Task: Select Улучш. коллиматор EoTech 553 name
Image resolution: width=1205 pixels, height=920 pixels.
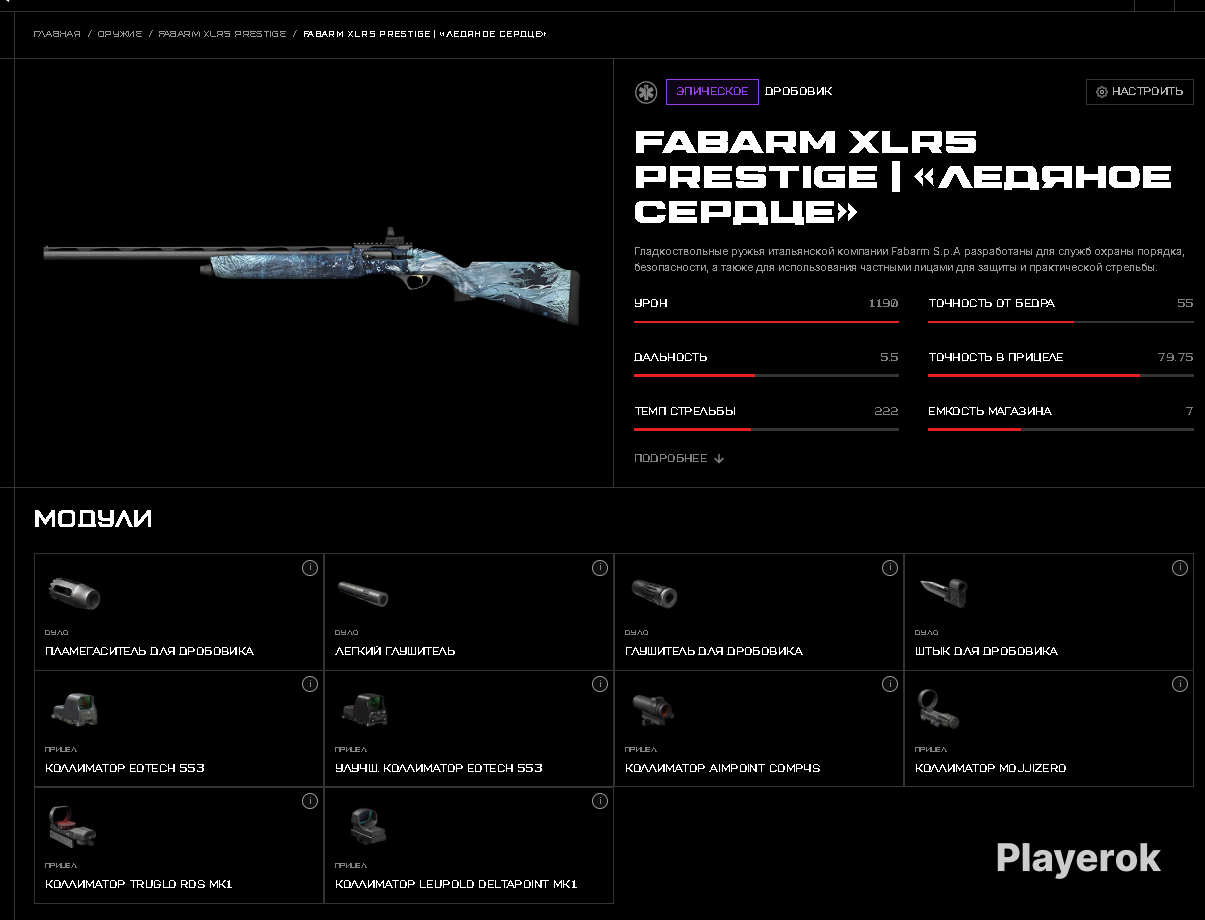Action: click(x=439, y=768)
